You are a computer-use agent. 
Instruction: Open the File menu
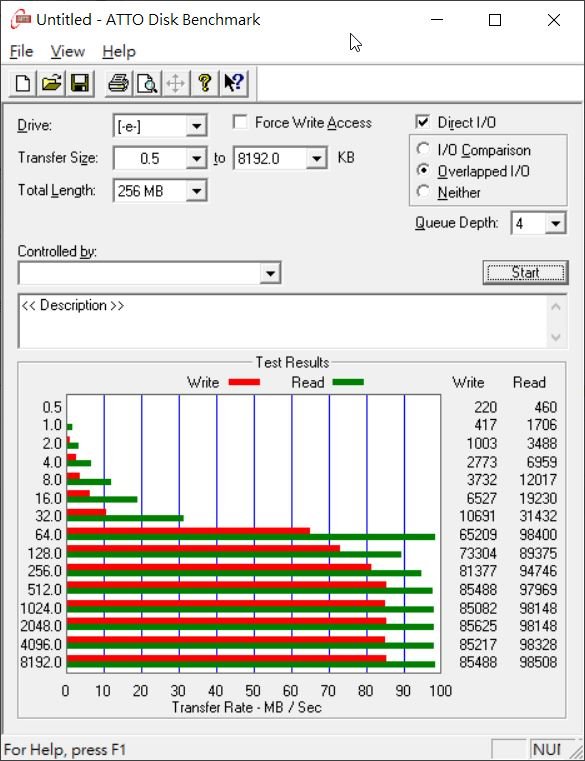pyautogui.click(x=21, y=51)
